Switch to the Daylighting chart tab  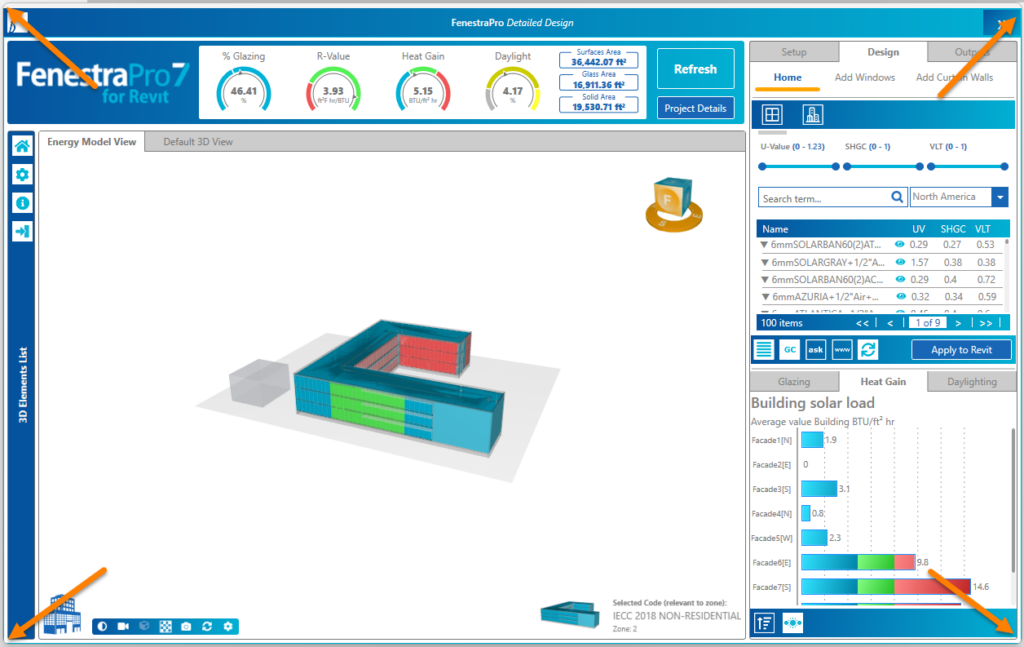[972, 381]
